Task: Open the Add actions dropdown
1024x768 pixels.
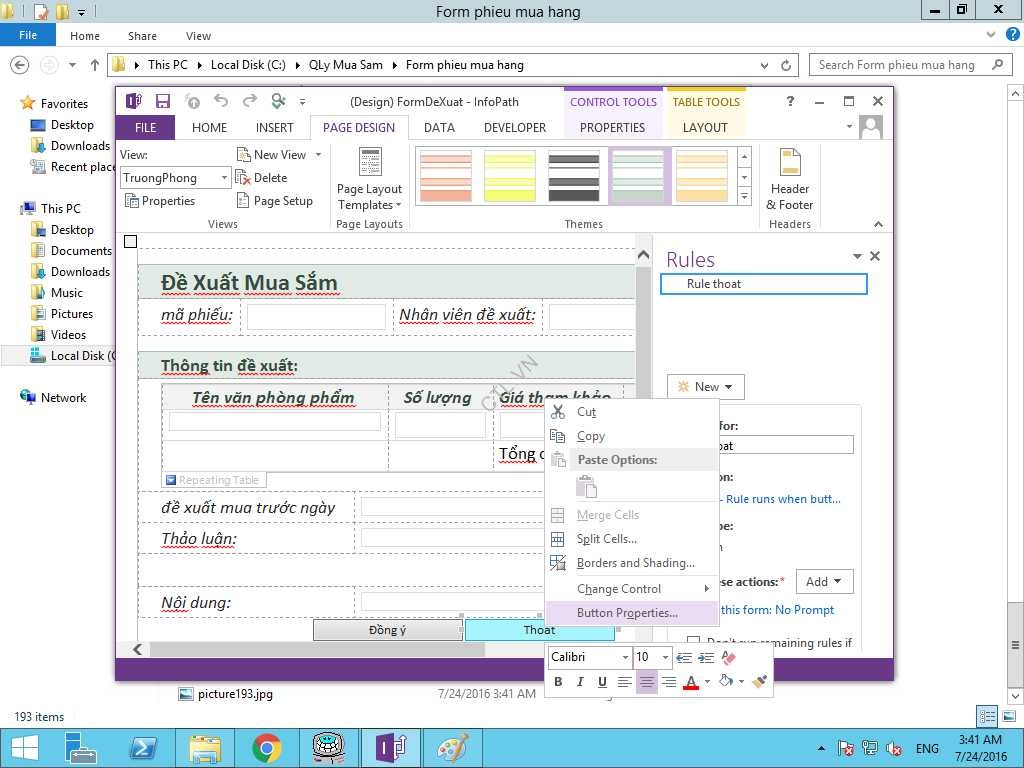Action: point(825,582)
